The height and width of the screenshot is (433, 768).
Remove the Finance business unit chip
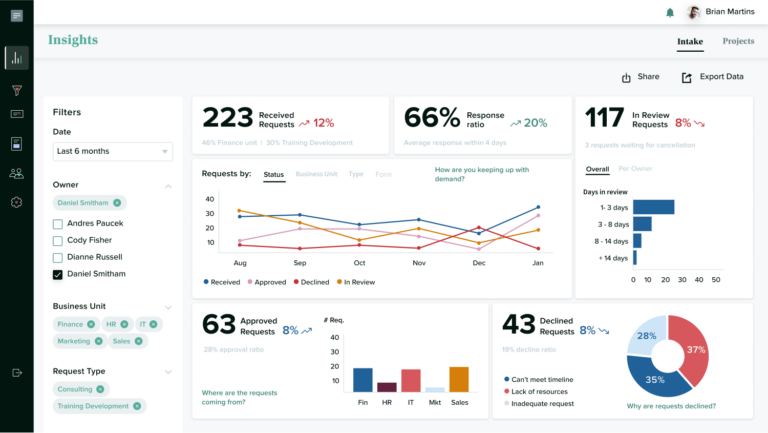click(91, 324)
